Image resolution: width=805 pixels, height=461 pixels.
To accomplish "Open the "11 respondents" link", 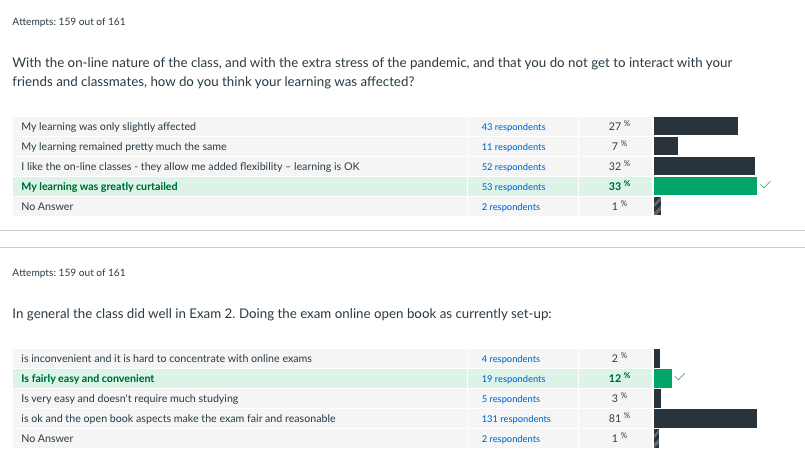I will click(x=513, y=147).
